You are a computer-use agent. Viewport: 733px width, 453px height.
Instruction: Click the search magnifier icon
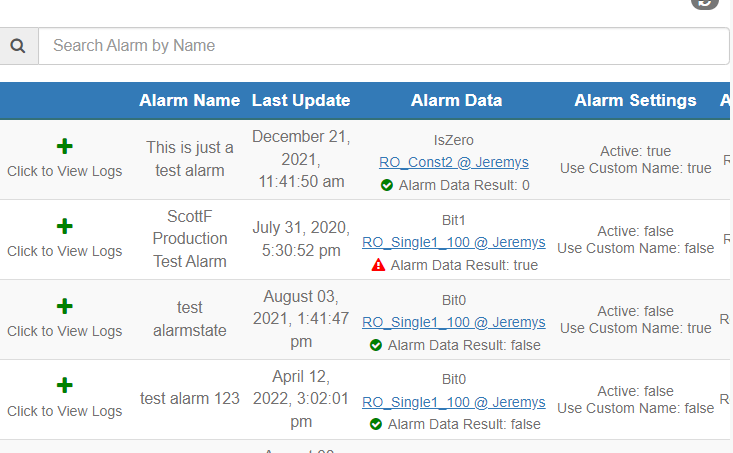[x=18, y=46]
